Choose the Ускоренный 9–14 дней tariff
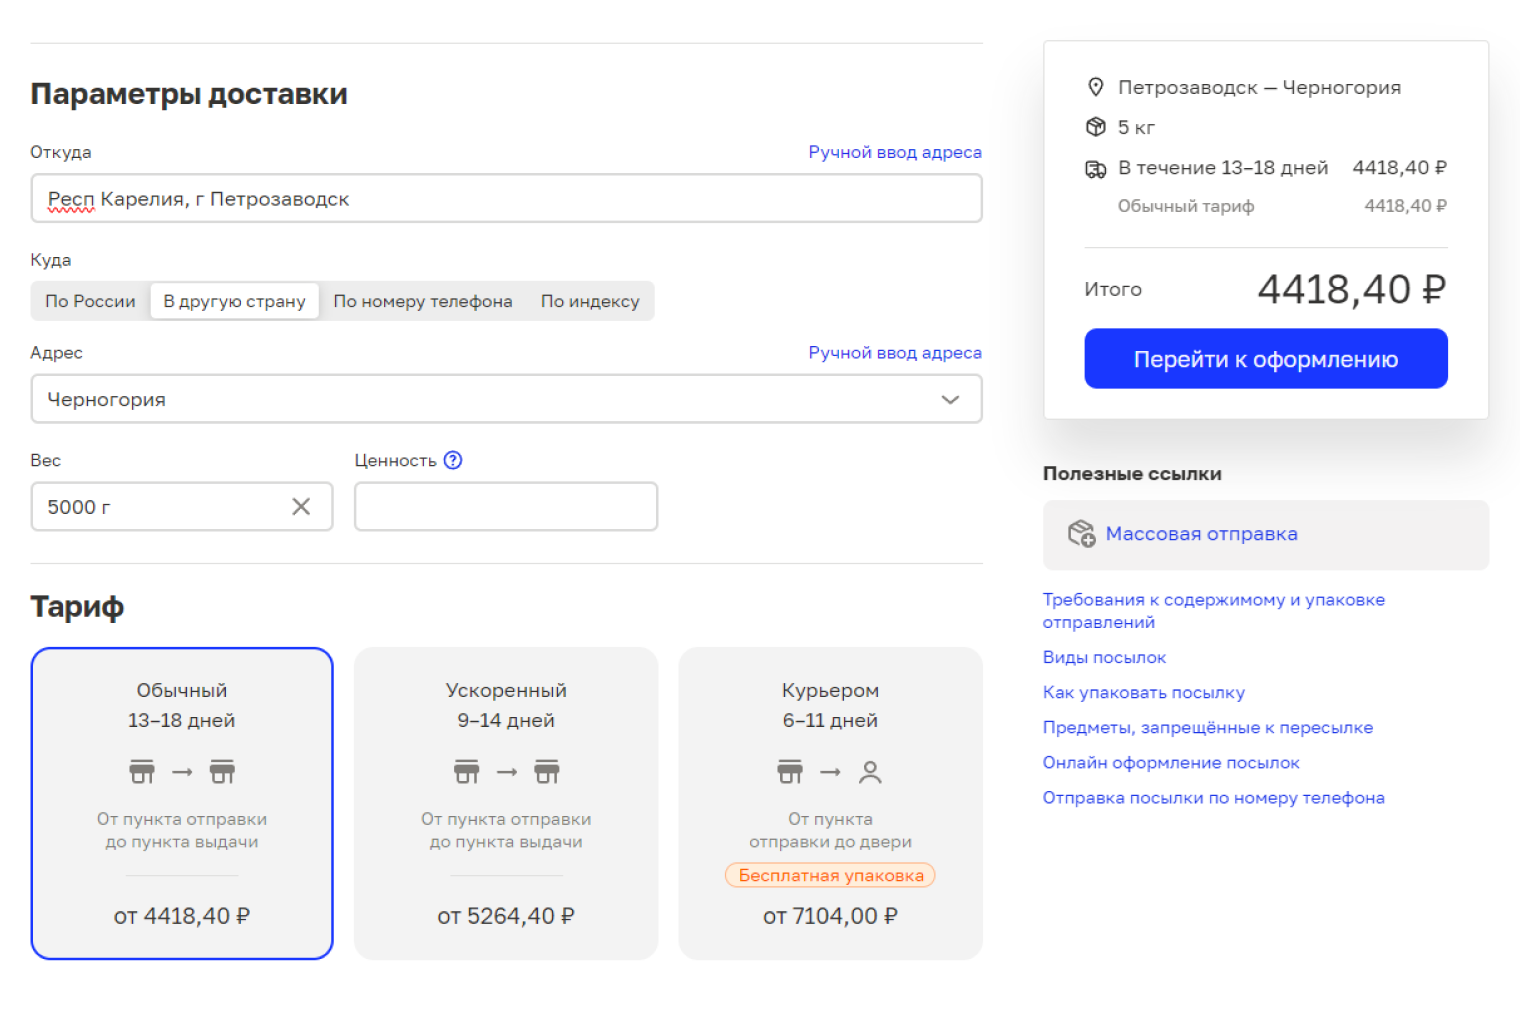 [x=506, y=803]
